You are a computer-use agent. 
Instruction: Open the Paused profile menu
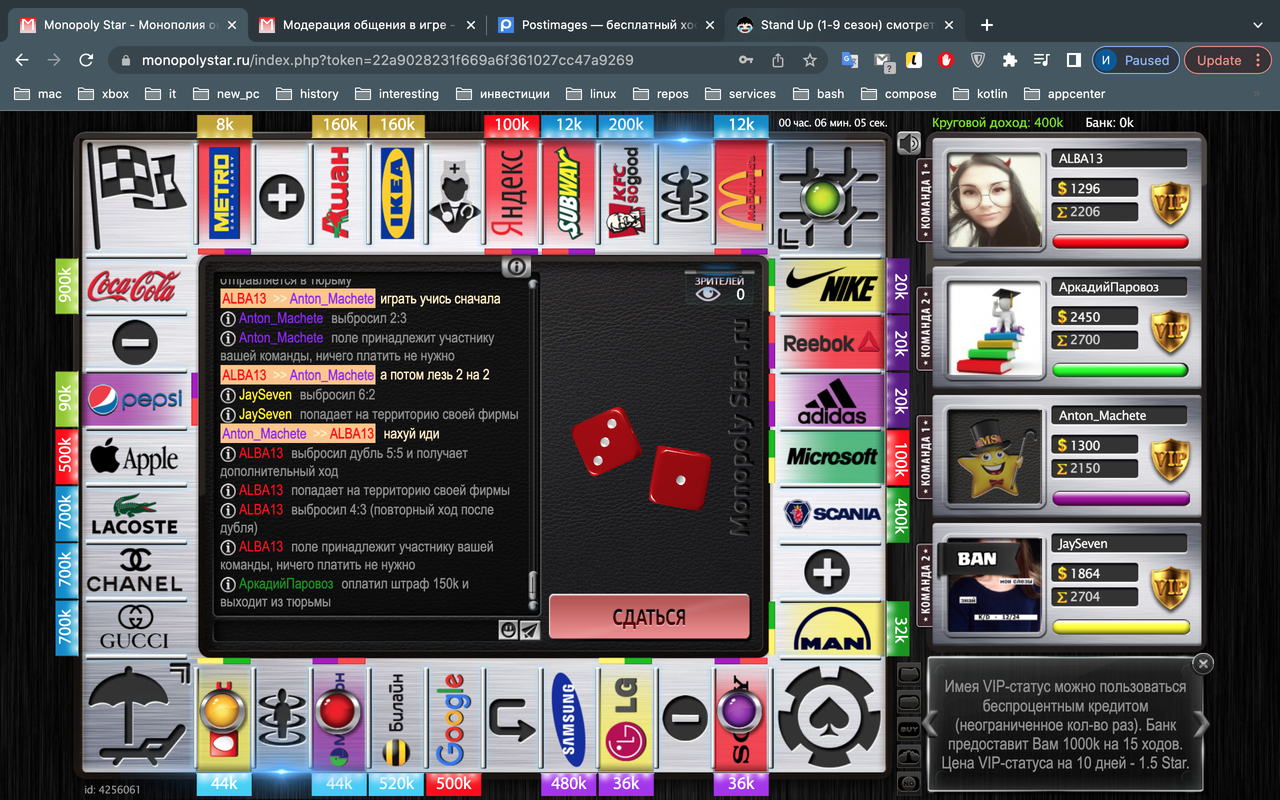tap(1135, 60)
